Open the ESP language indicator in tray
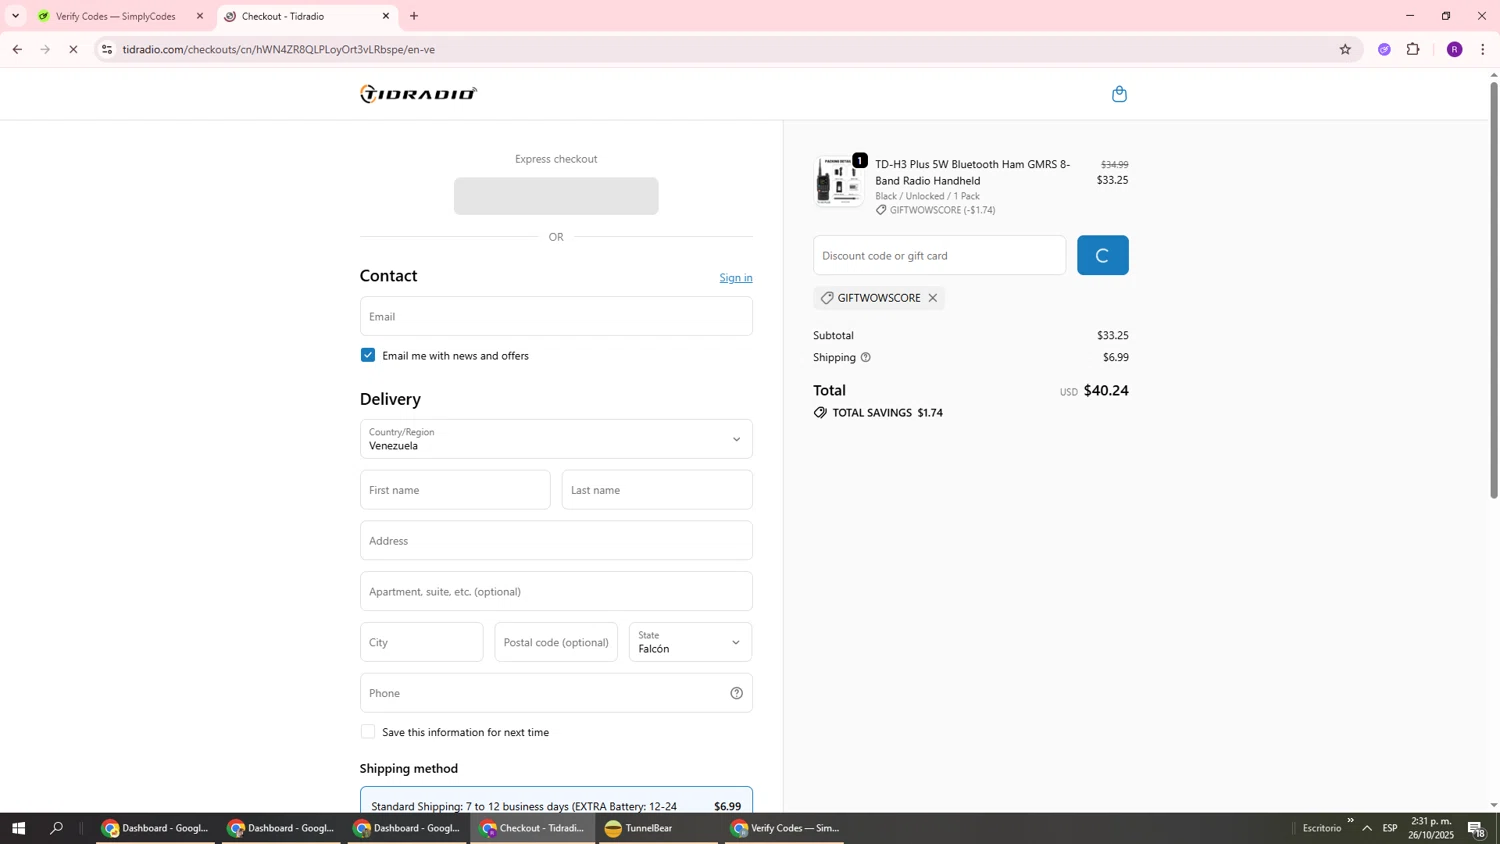This screenshot has height=844, width=1500. pos(1390,828)
